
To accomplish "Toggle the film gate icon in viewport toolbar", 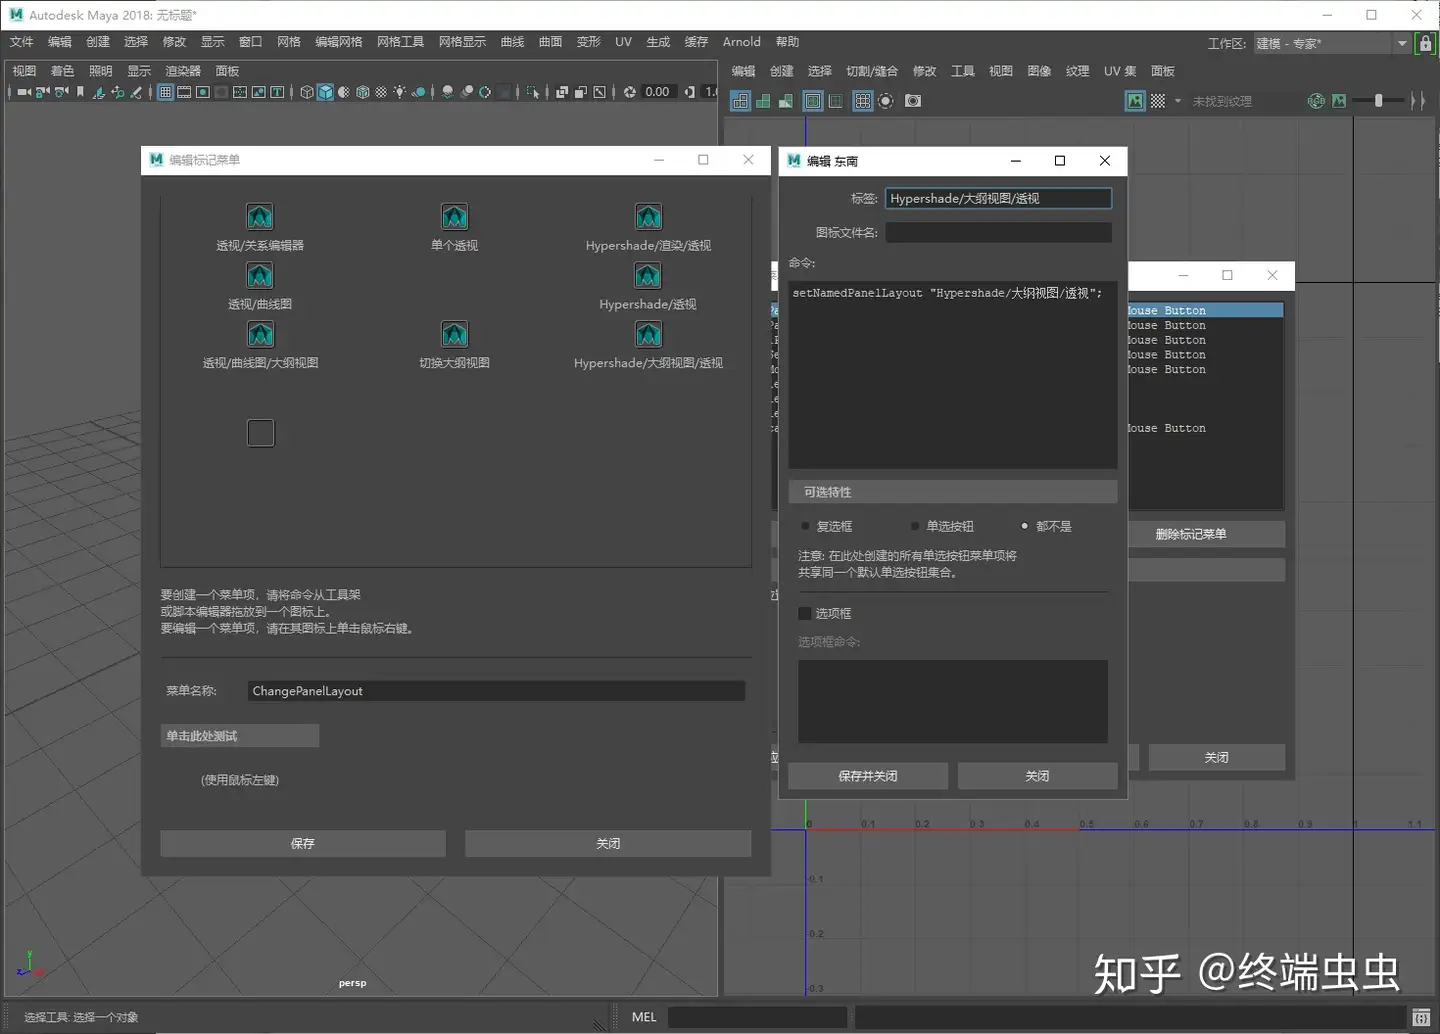I will tap(184, 92).
